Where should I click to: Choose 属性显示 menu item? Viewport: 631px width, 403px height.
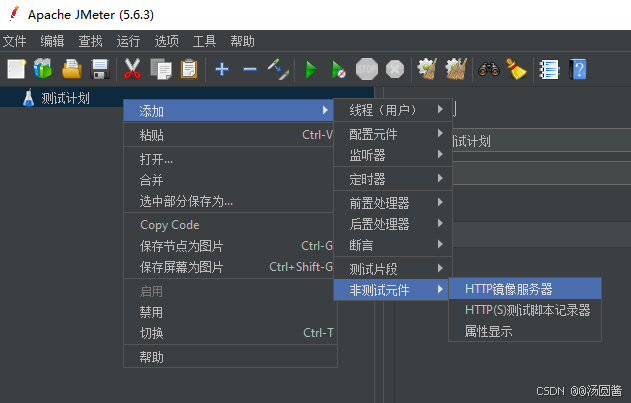pyautogui.click(x=525, y=331)
